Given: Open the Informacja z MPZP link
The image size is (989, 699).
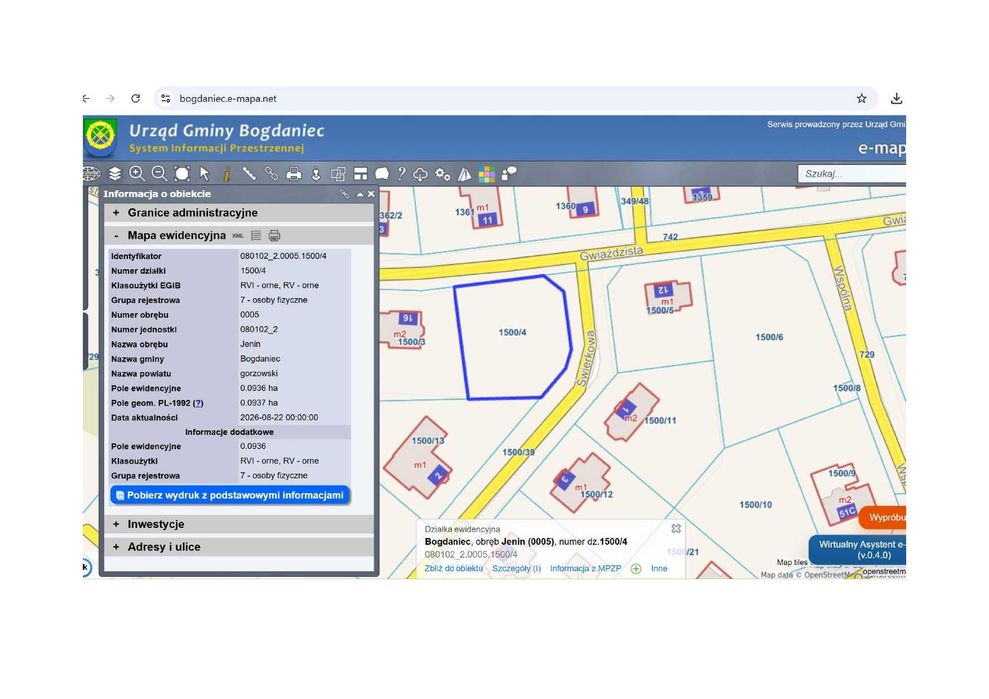Looking at the screenshot, I should point(585,568).
